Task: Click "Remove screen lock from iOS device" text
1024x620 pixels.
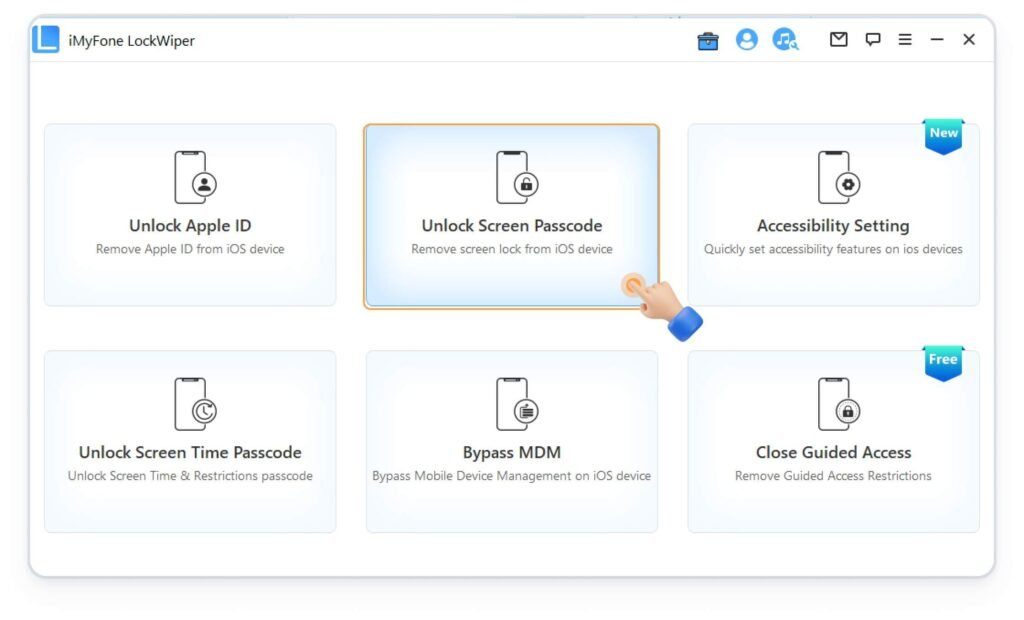Action: 512,250
